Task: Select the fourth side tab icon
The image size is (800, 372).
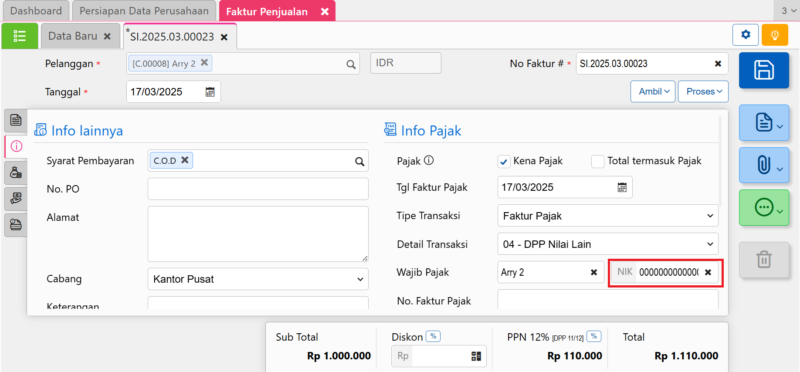Action: click(16, 199)
